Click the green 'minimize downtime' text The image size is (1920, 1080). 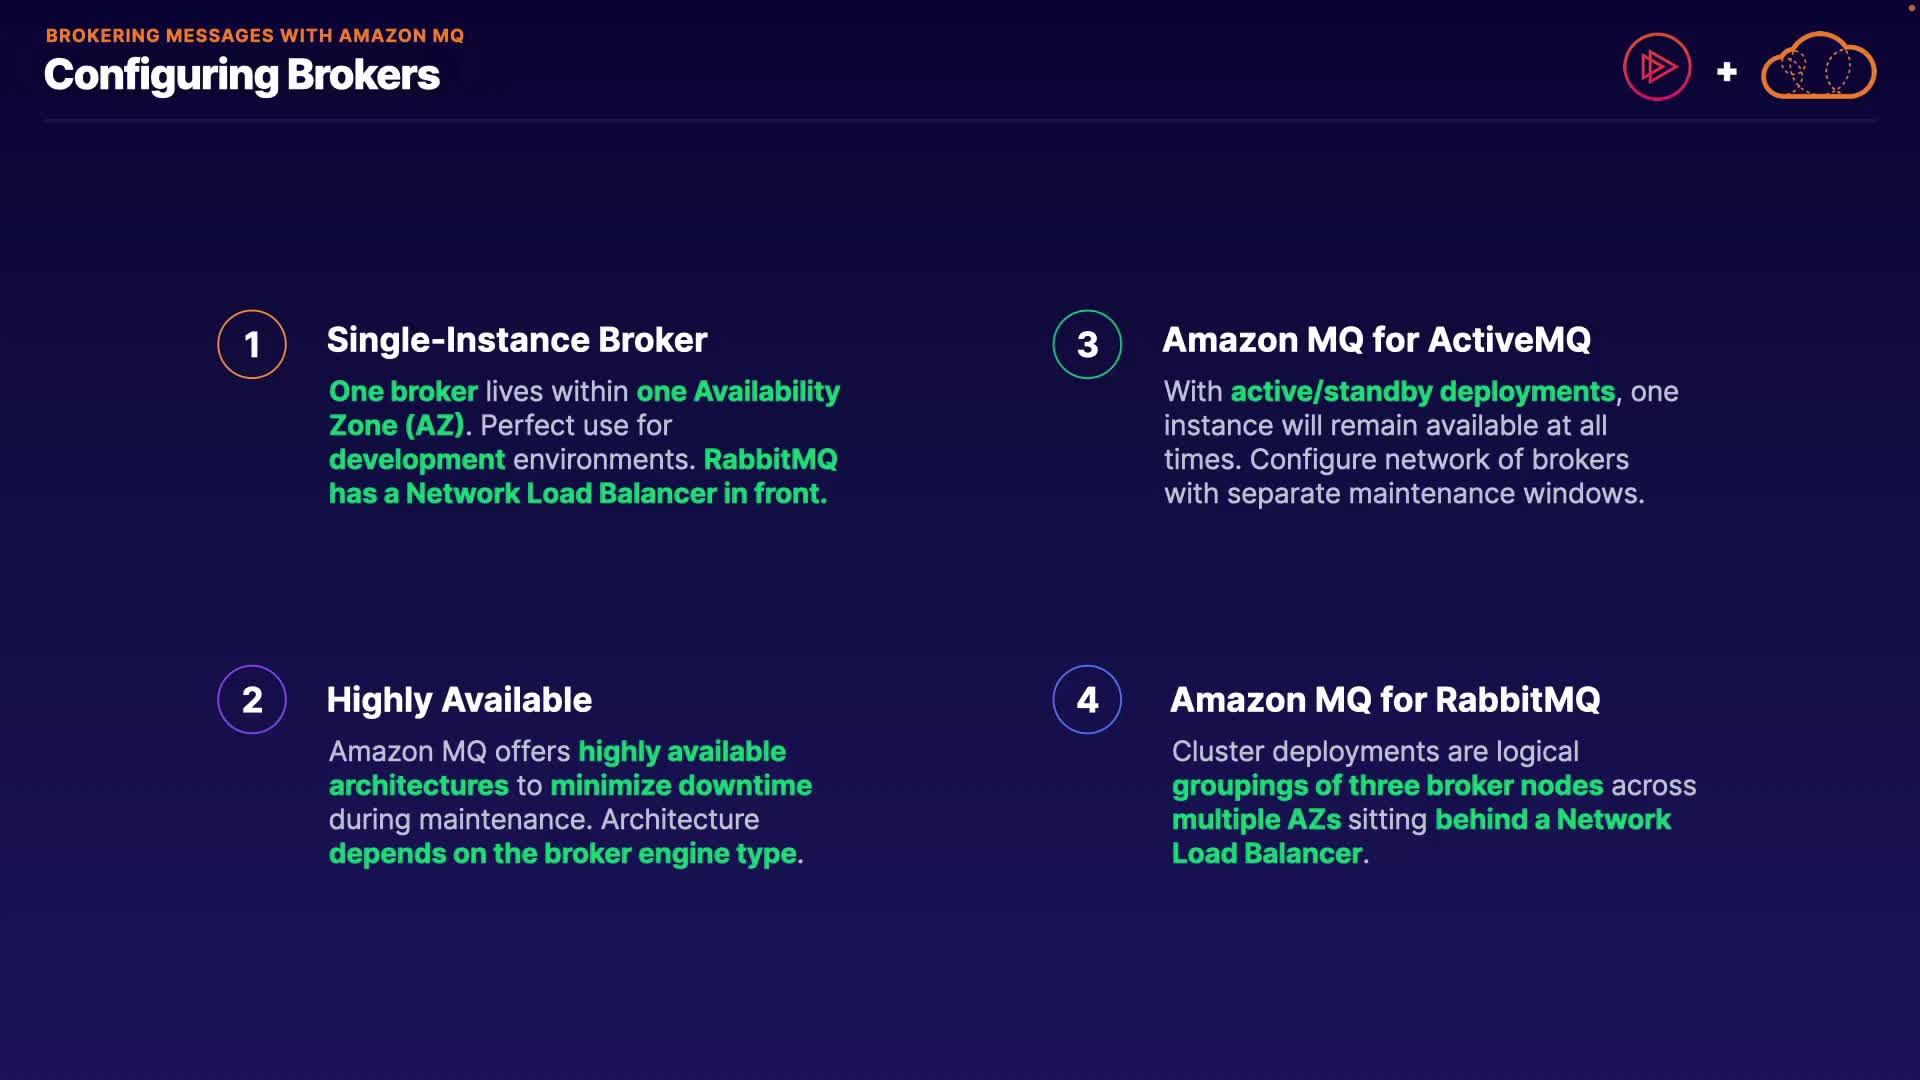pyautogui.click(x=680, y=786)
